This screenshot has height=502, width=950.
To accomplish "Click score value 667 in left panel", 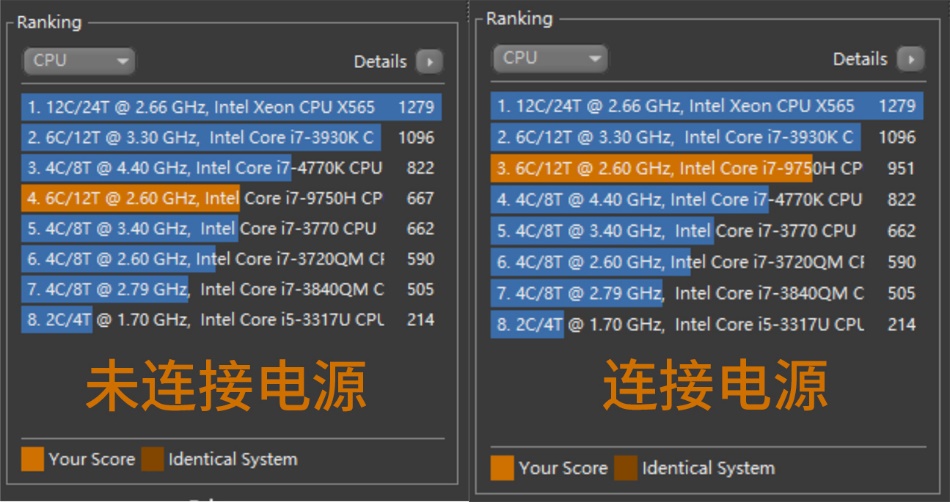I will [x=420, y=198].
